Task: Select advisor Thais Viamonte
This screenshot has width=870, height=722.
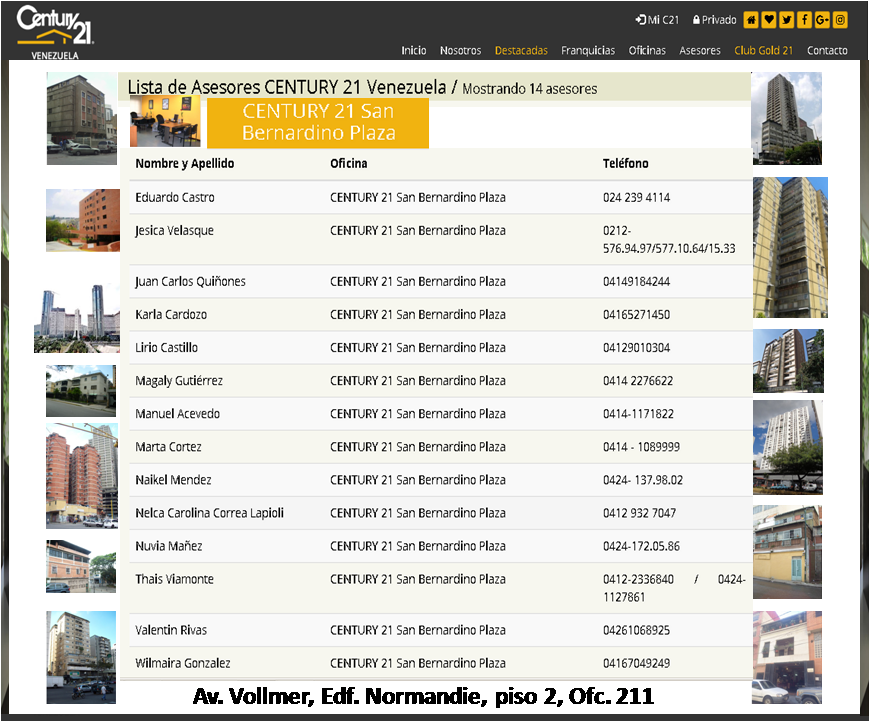Action: [x=174, y=579]
